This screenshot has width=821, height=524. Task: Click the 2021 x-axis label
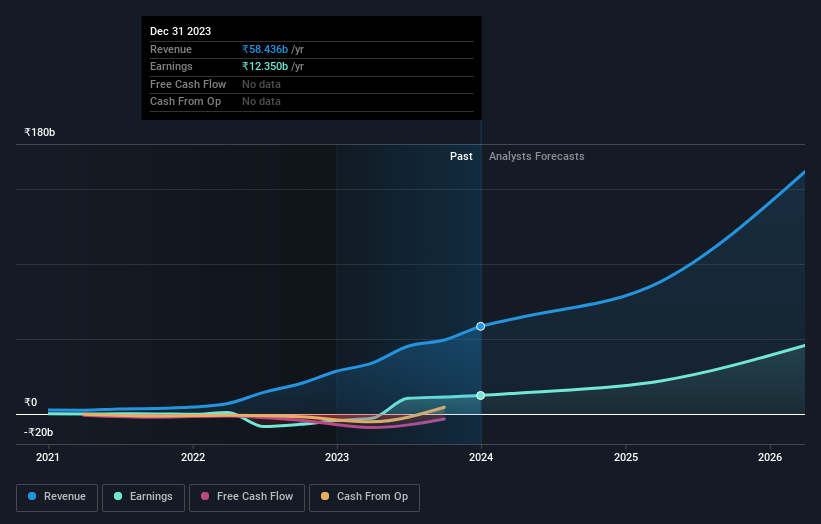48,457
